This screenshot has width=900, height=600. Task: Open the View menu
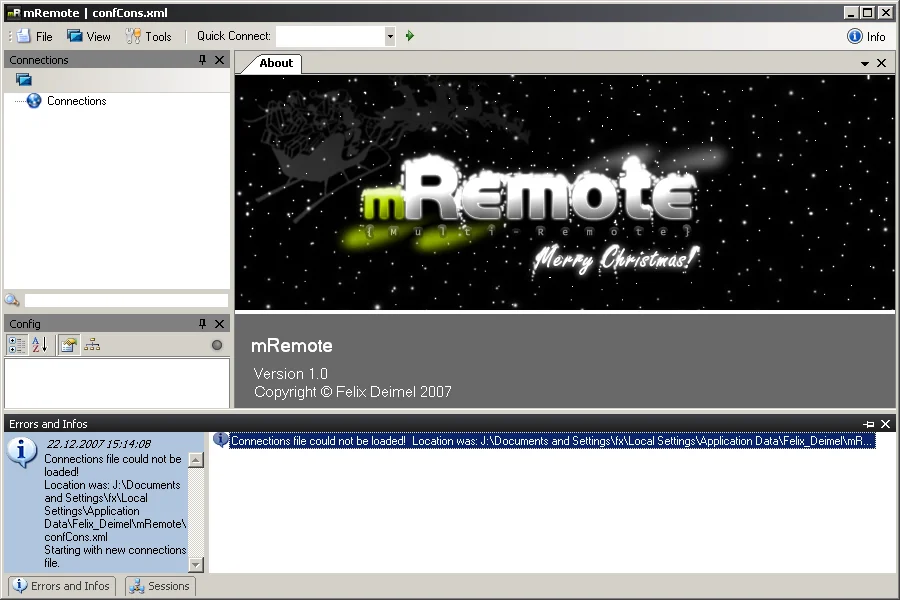[88, 36]
